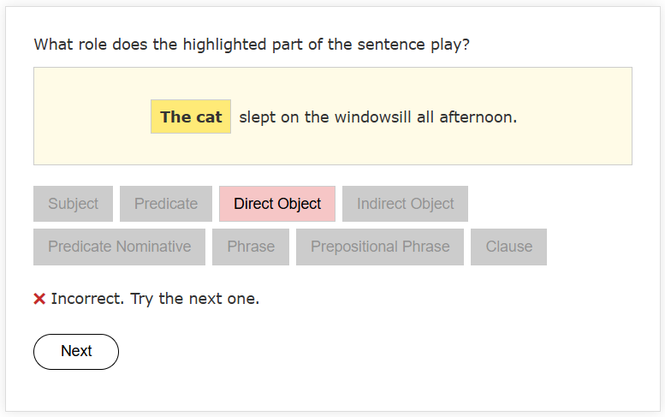Click the word "all" in the sentence
665x417 pixels.
[x=426, y=117]
